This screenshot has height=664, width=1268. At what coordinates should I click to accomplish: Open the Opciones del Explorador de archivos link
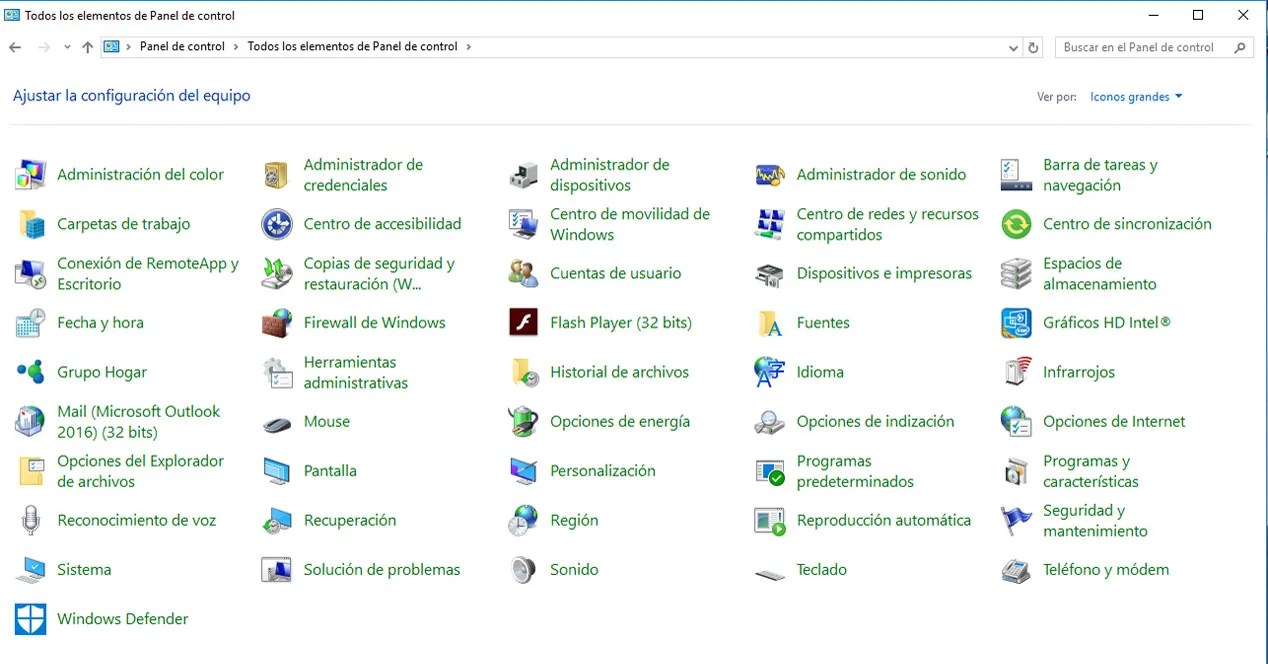[x=140, y=471]
